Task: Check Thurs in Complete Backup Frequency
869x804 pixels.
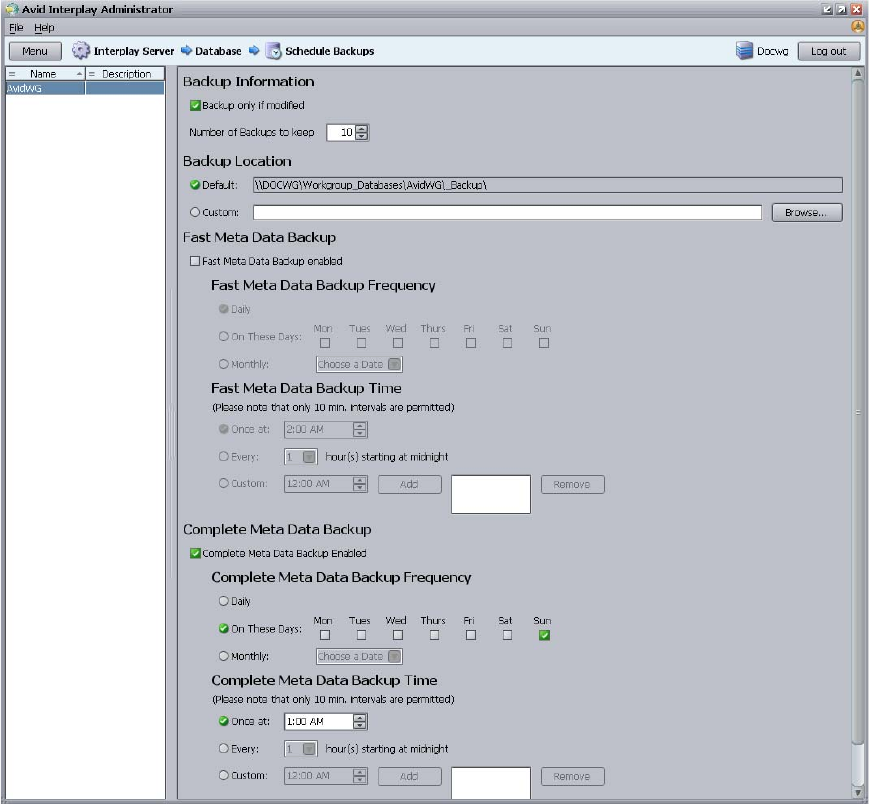Action: pos(434,635)
